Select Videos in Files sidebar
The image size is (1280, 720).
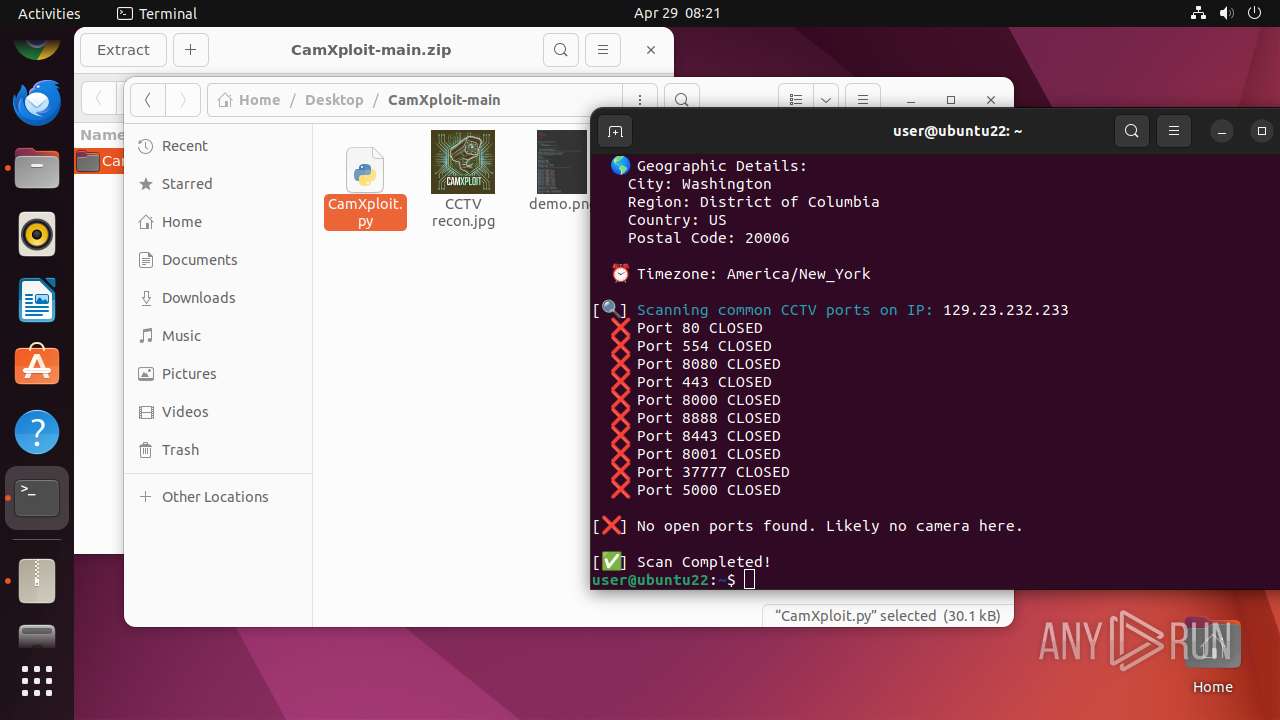(218, 412)
